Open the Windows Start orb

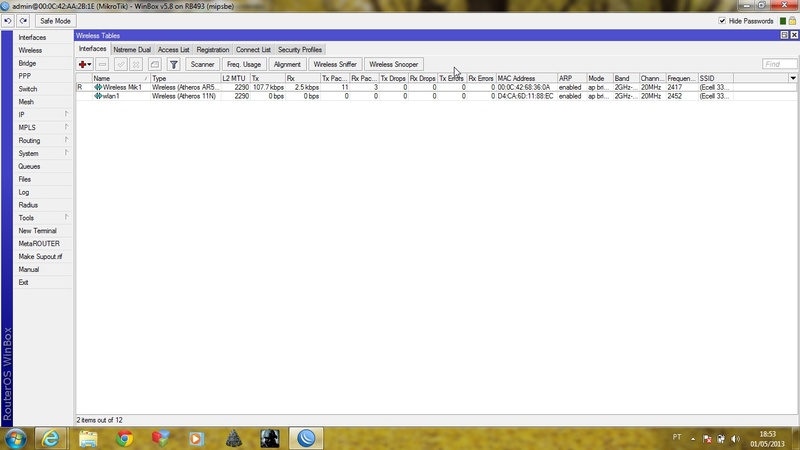15,438
